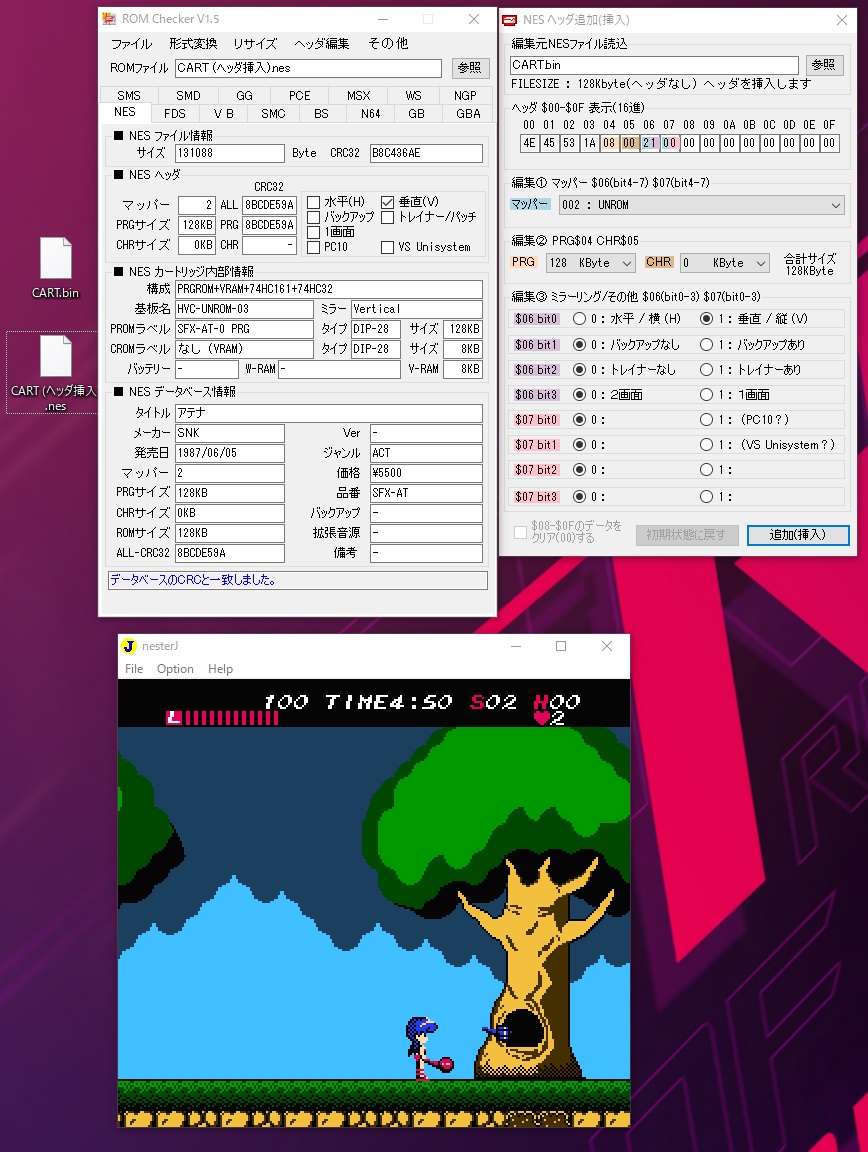Switch to PCE tab
This screenshot has height=1152, width=868.
(300, 96)
